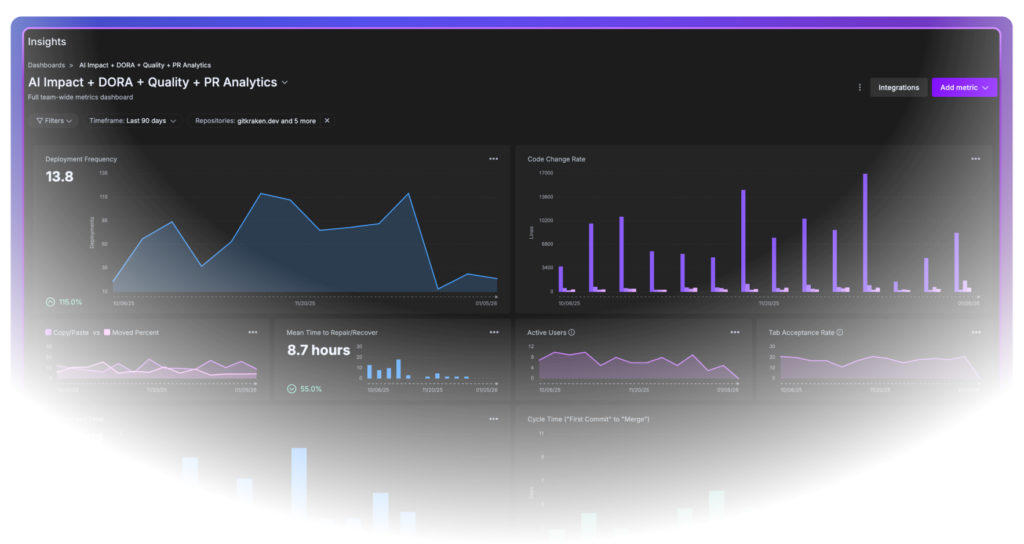Screen dimensions: 1024x544
Task: Go to Dashboards in the breadcrumb
Action: pos(46,65)
